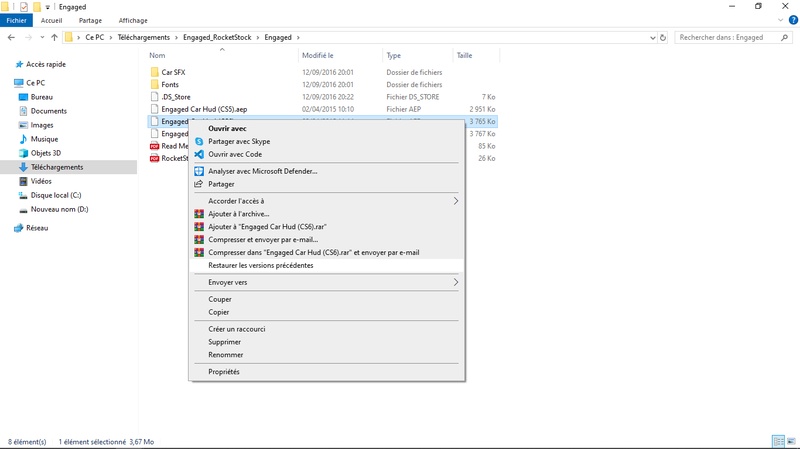Click the refresh icon beside the address bar
This screenshot has height=449, width=800.
tap(662, 37)
